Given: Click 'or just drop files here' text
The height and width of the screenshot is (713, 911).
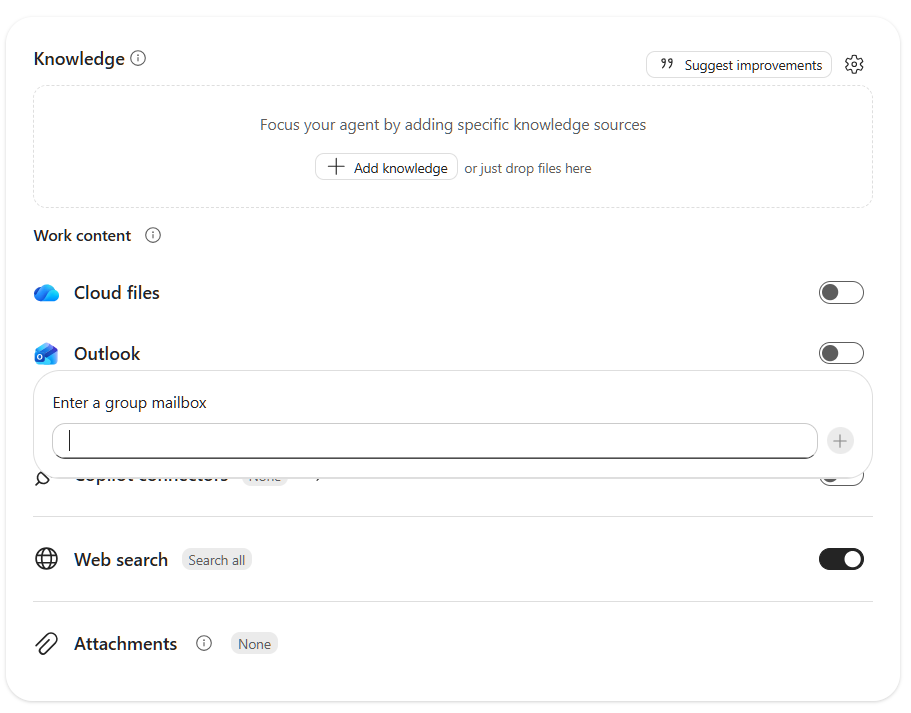Looking at the screenshot, I should (528, 169).
